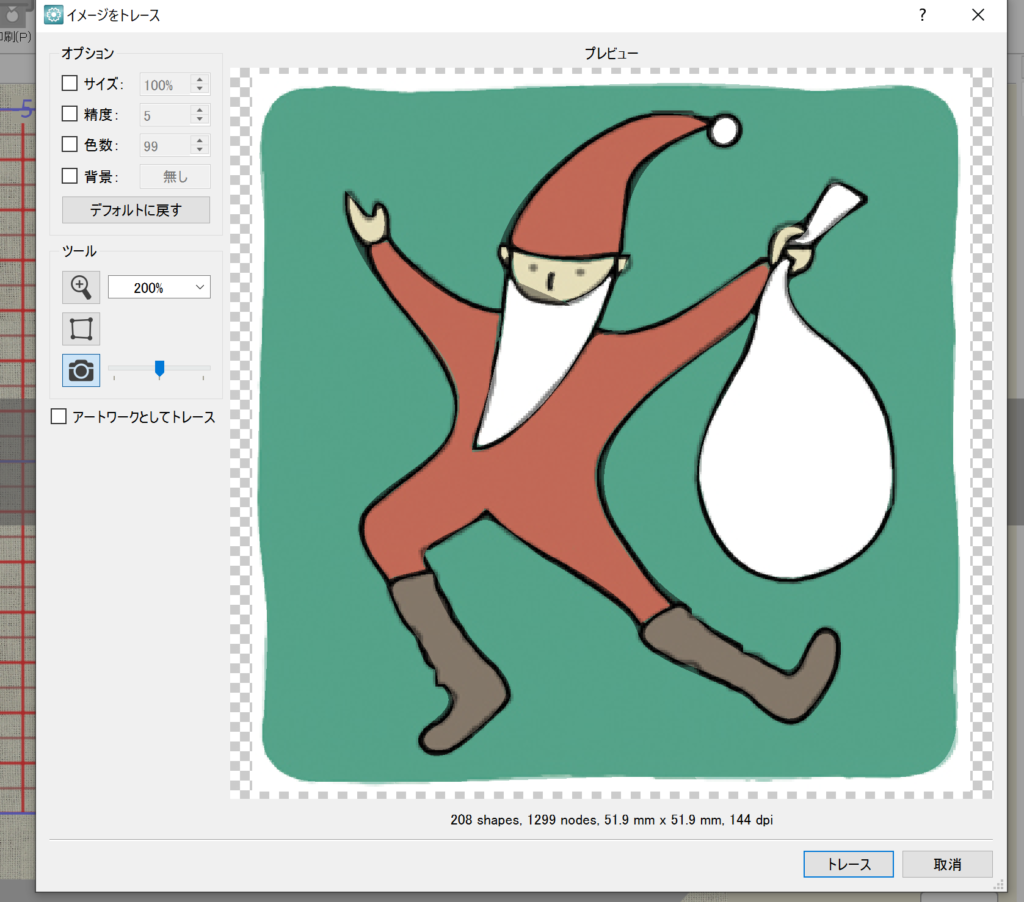Select the crop area selection tool
The height and width of the screenshot is (902, 1024).
click(x=81, y=329)
